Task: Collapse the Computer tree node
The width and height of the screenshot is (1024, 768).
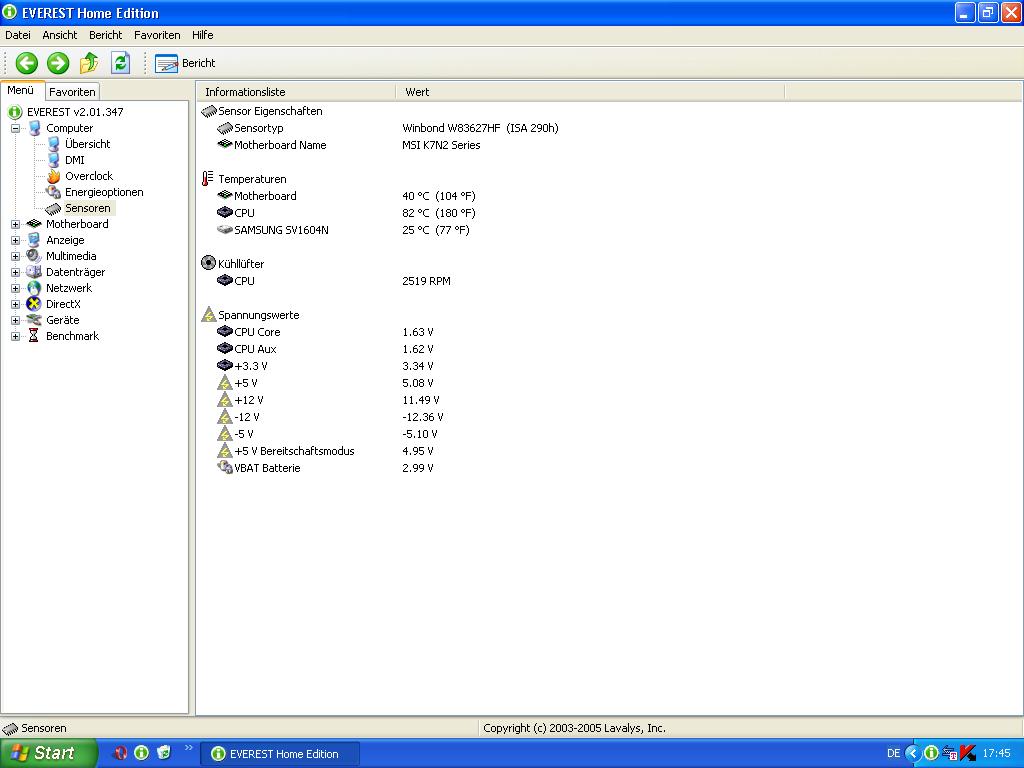Action: pos(15,129)
